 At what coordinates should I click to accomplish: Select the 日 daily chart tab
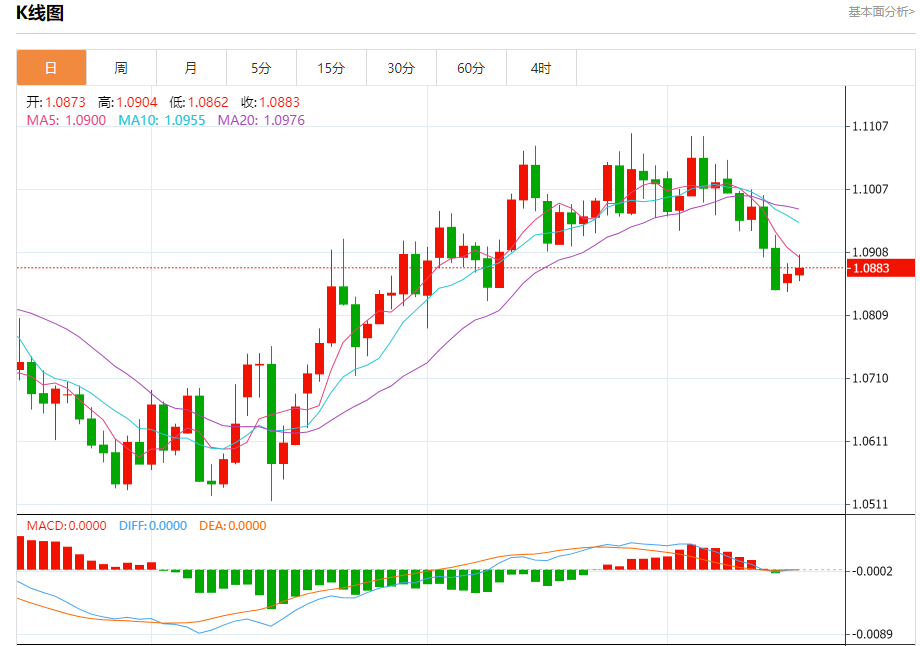[52, 68]
